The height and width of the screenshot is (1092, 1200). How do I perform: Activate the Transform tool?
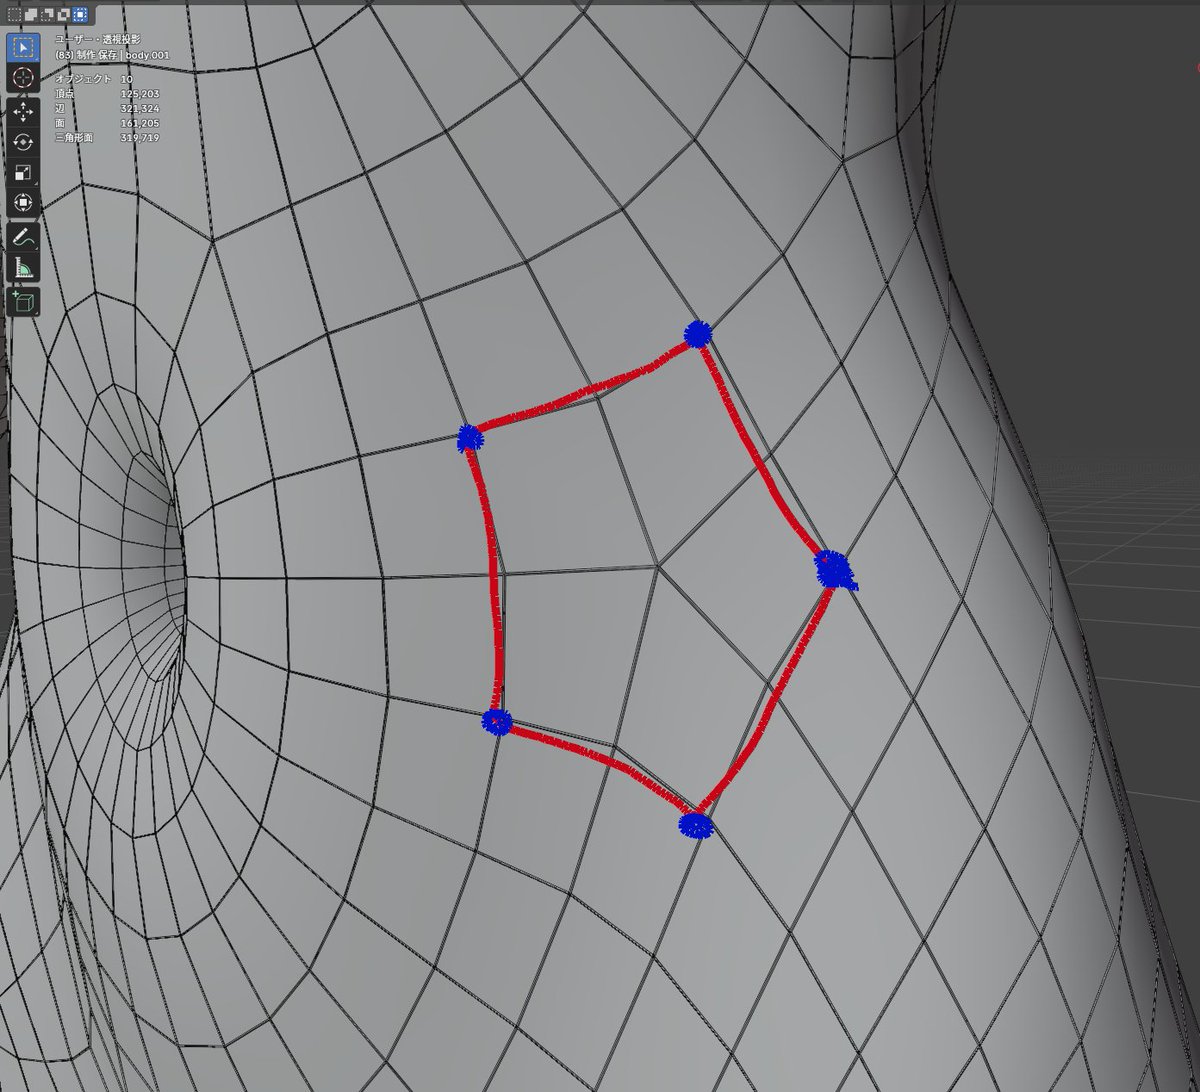(x=23, y=202)
